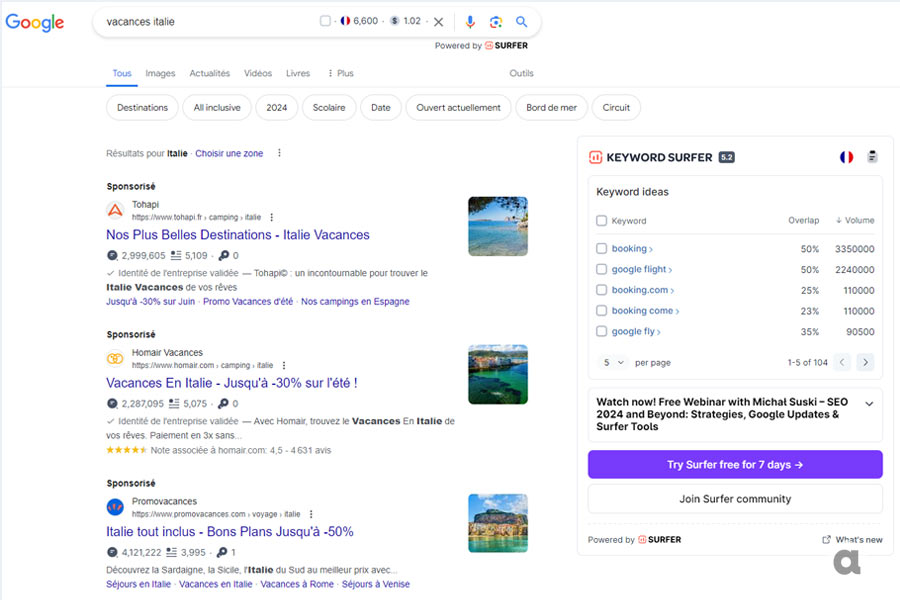900x600 pixels.
Task: Click the Keyword Surfer logo icon
Action: point(595,157)
